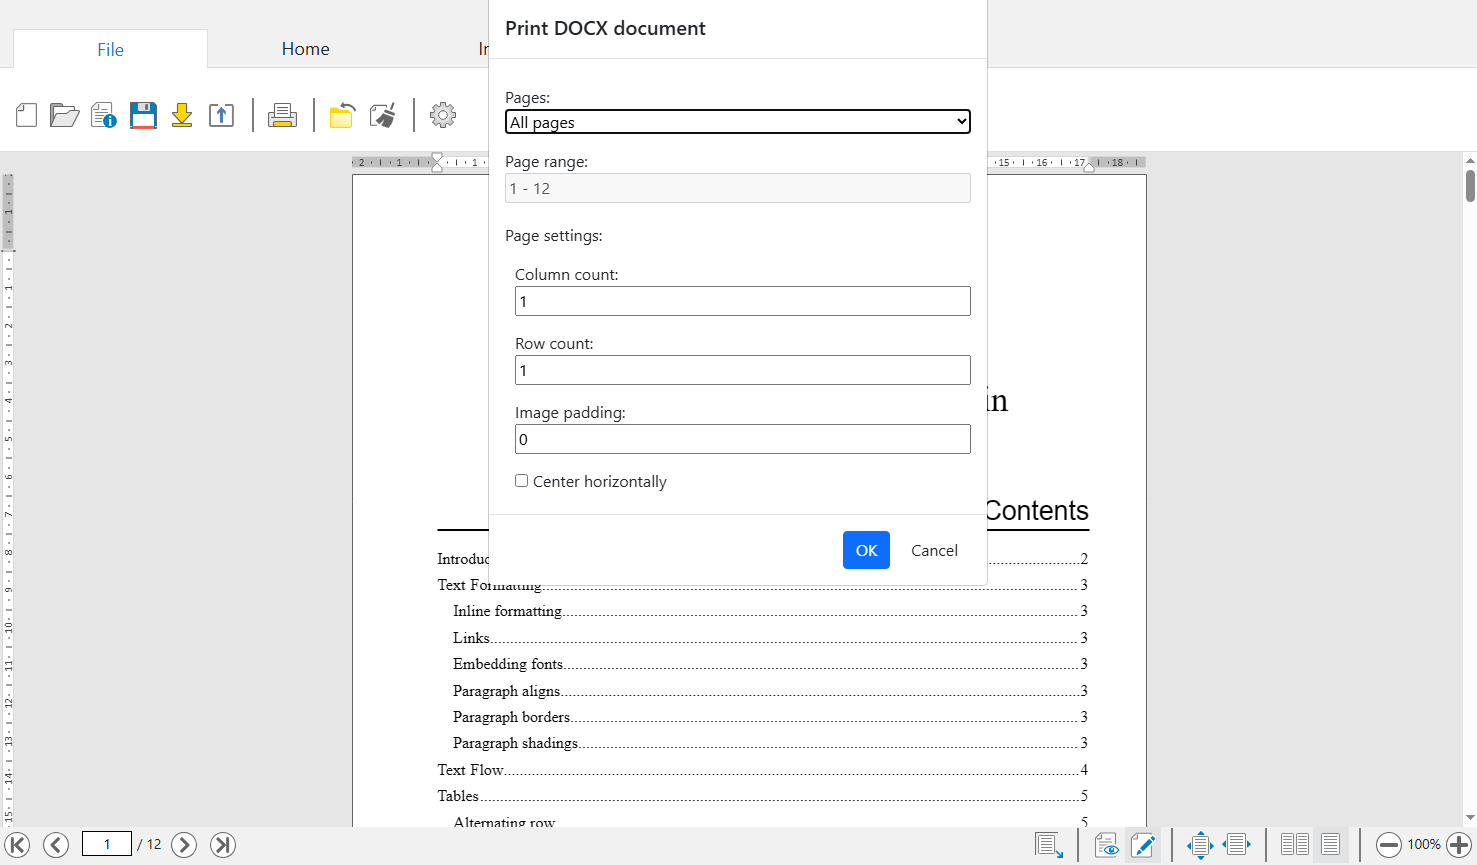Zoom in with the plus icon
1477x865 pixels.
click(1459, 845)
